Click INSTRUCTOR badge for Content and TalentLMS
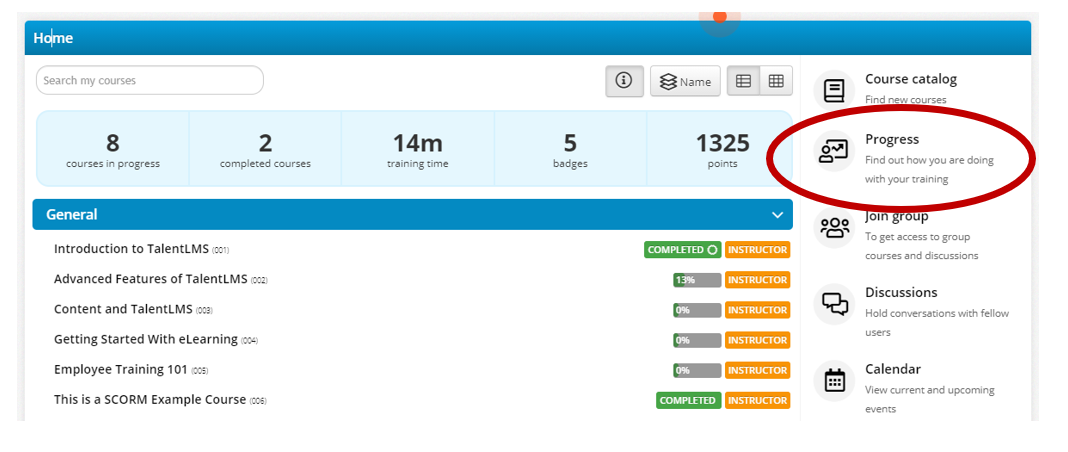Viewport: 1068px width, 452px height. [757, 310]
